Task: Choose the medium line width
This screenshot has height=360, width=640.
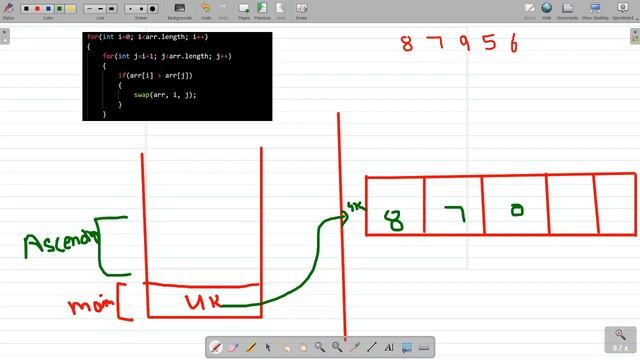Action: (x=100, y=9)
